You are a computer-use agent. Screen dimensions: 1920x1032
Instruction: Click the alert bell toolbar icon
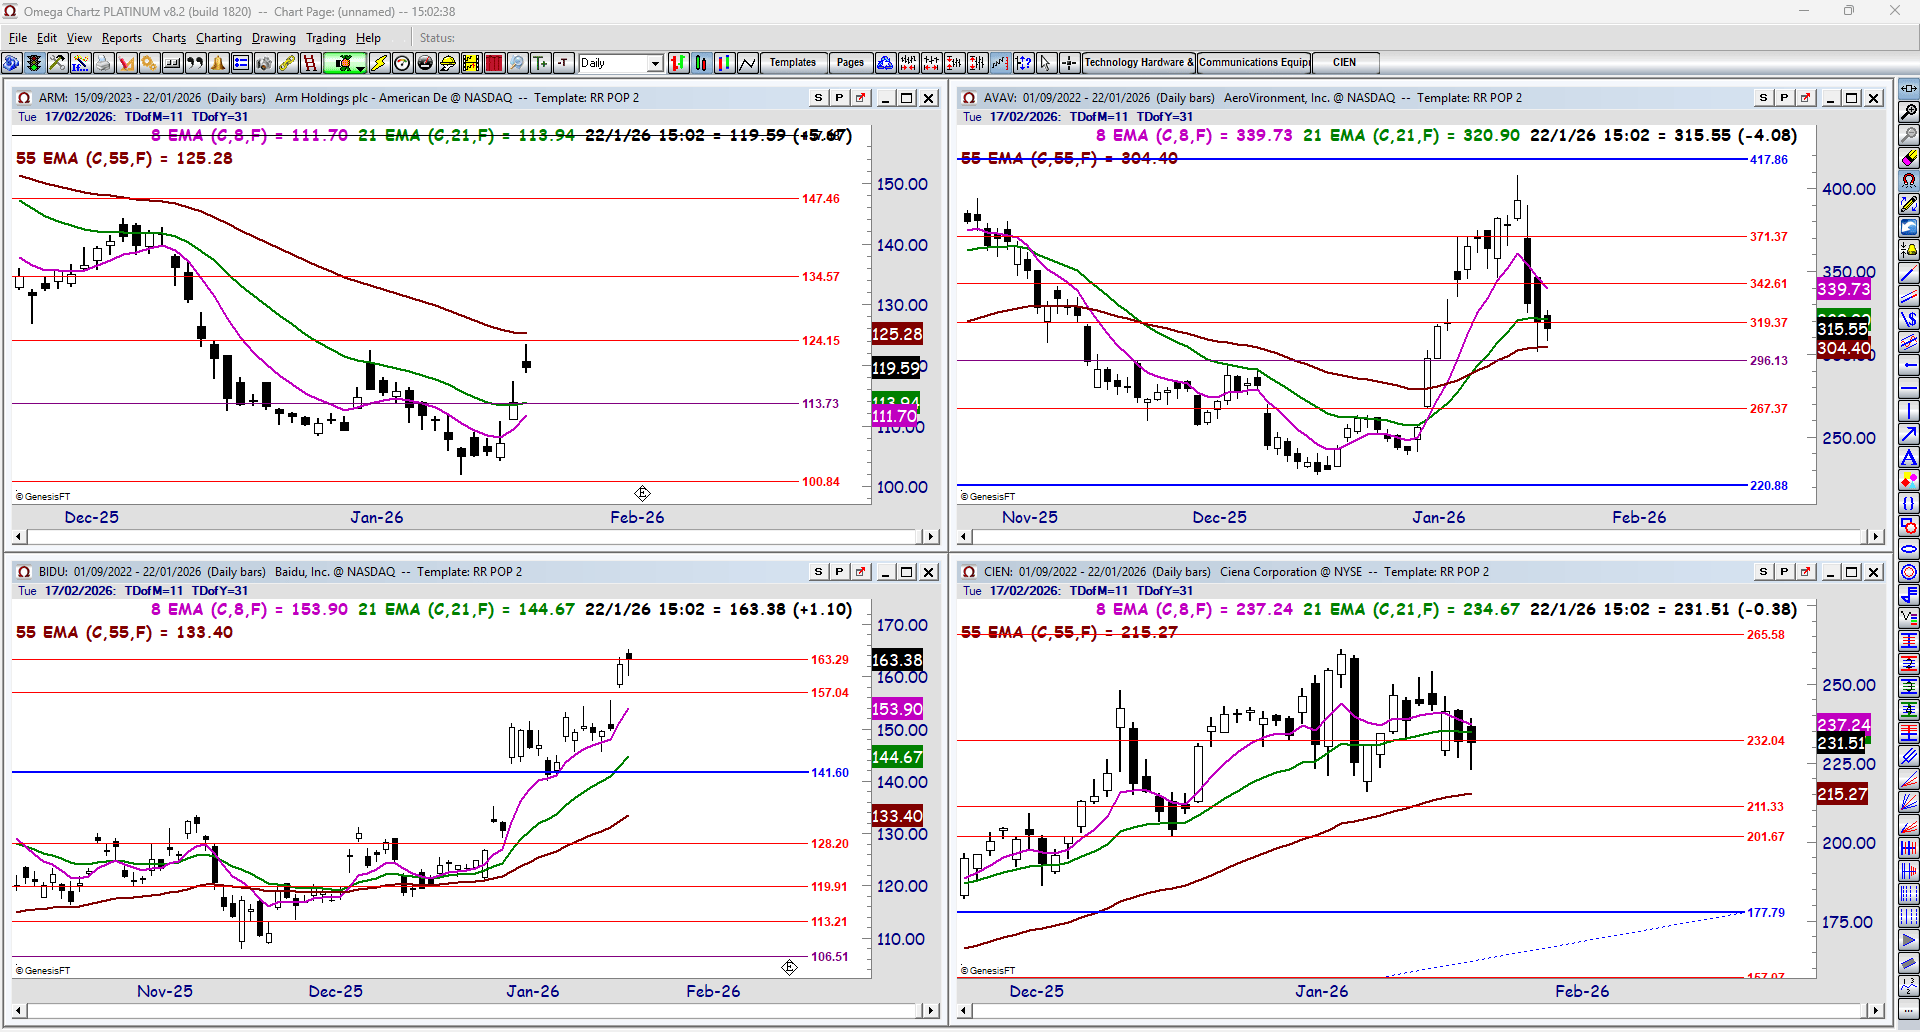pyautogui.click(x=218, y=63)
